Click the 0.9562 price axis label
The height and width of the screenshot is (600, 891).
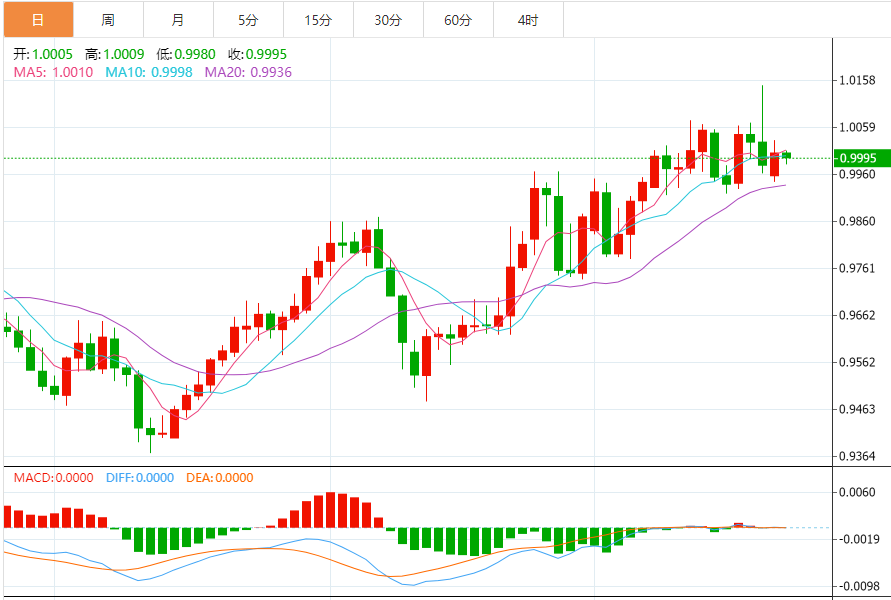pyautogui.click(x=857, y=362)
